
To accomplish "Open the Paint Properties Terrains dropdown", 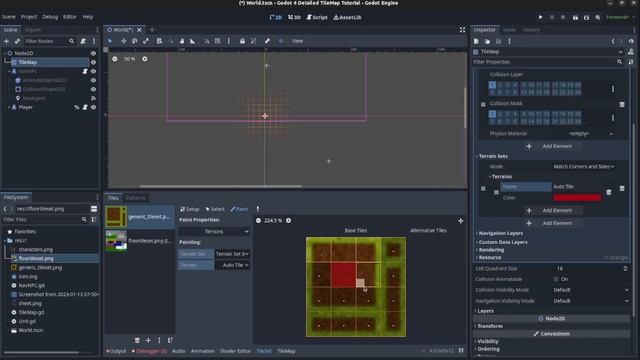I will 214,231.
